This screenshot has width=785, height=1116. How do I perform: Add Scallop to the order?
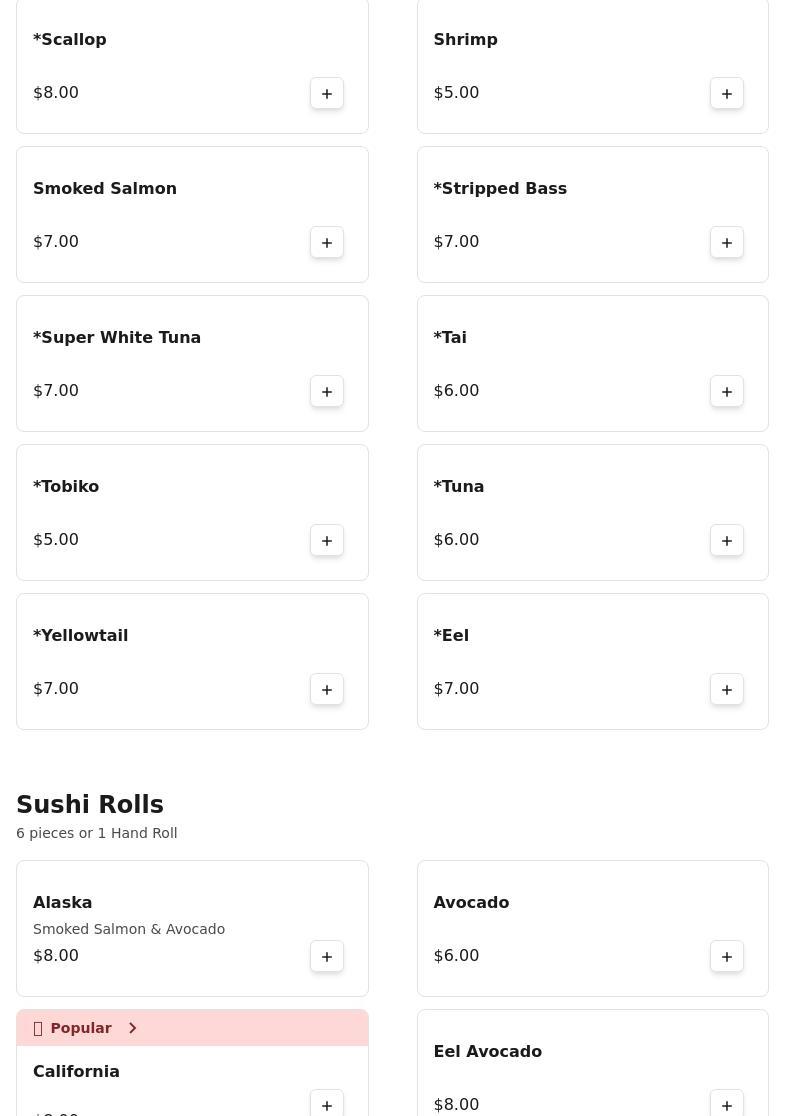coord(327,93)
